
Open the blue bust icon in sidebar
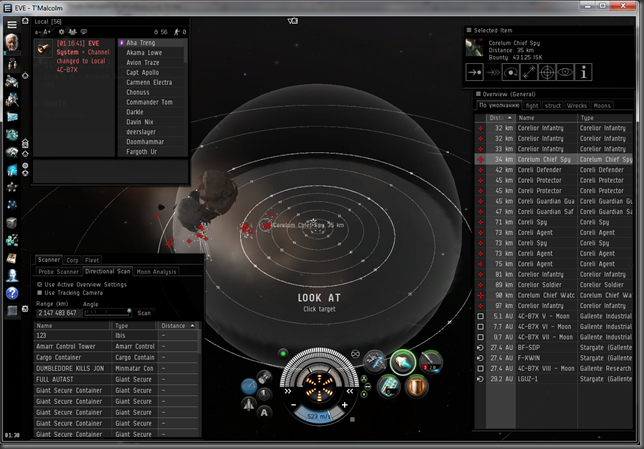[x=12, y=275]
